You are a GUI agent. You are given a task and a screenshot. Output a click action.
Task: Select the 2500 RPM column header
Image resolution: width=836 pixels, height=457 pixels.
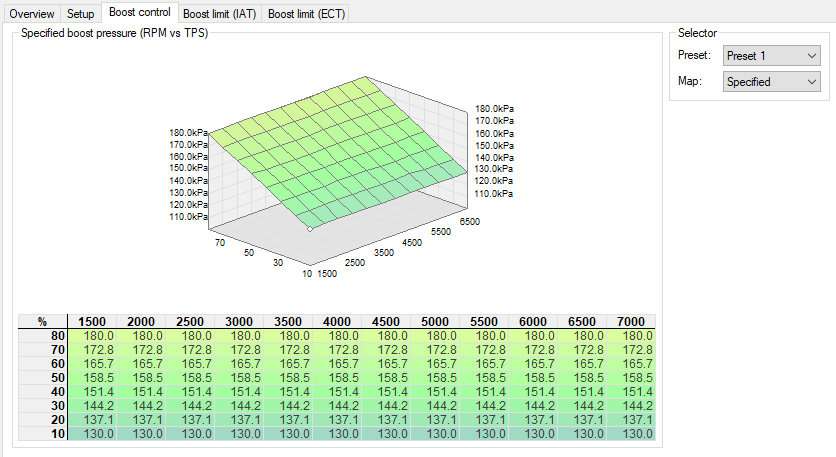click(x=190, y=322)
